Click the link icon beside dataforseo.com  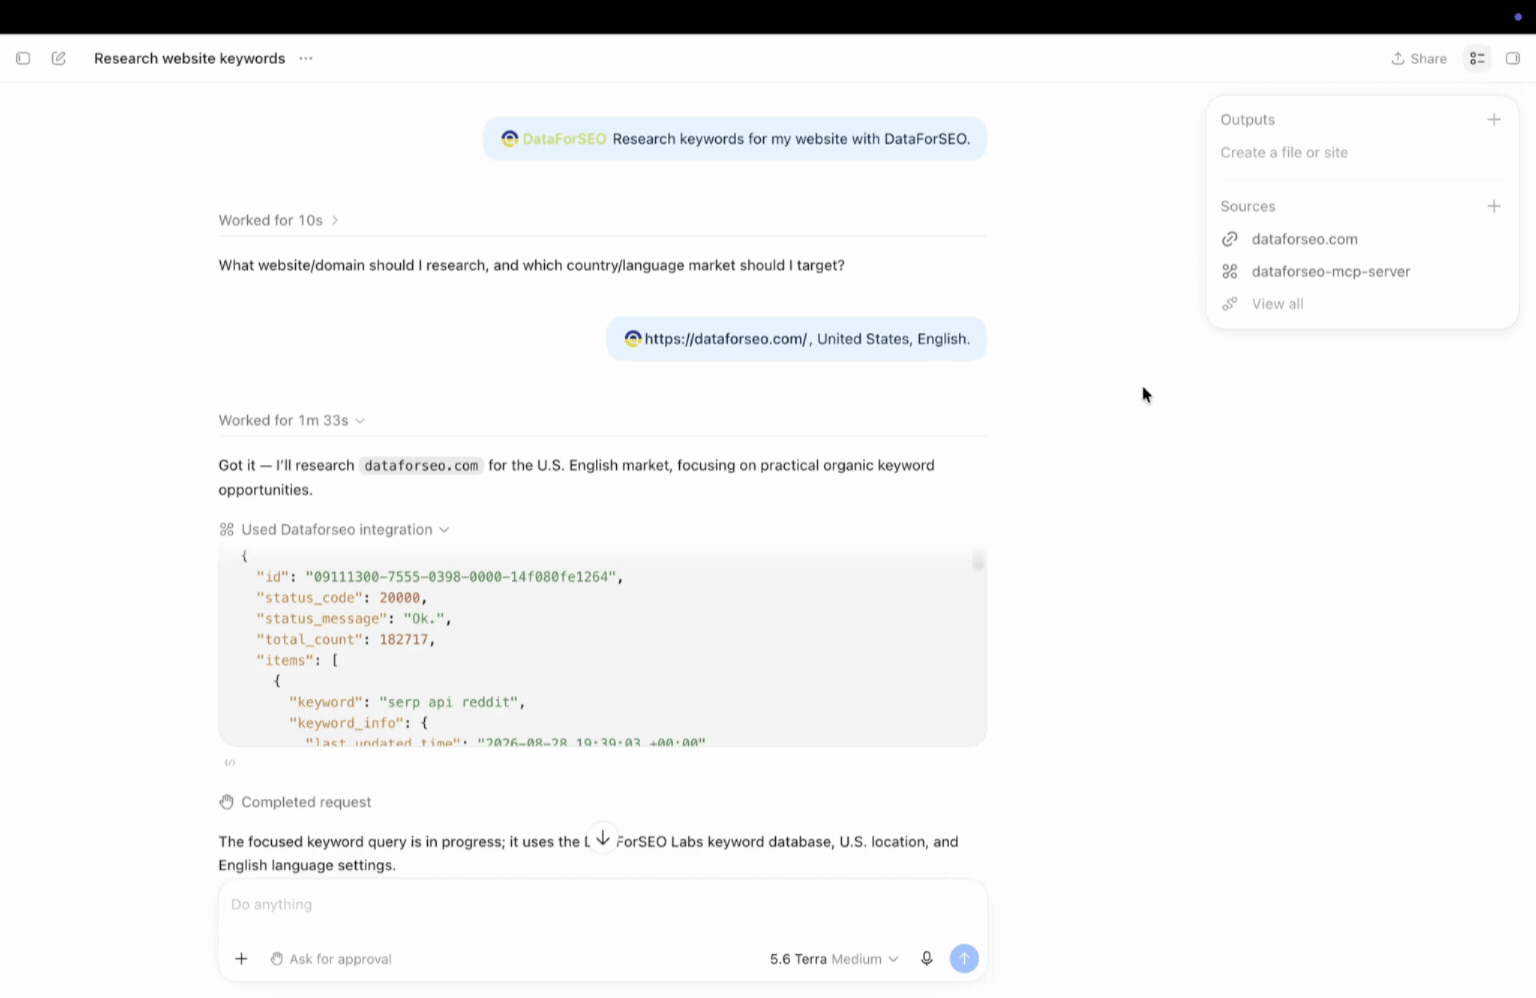(x=1230, y=239)
